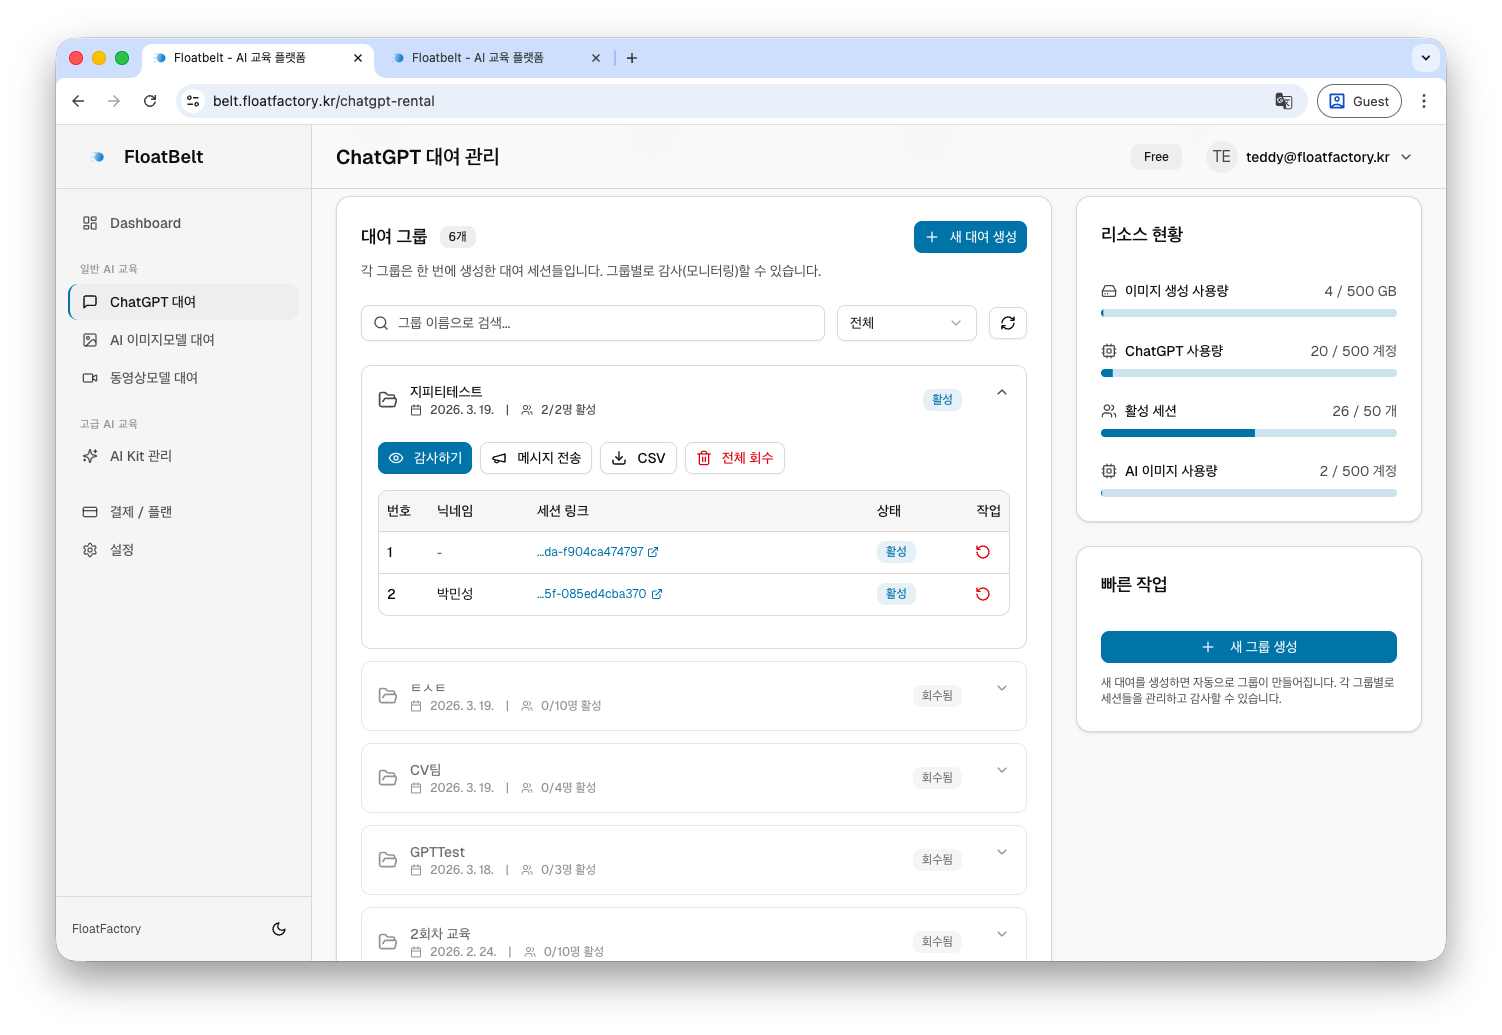Click the revoke icon for session 1
The image size is (1502, 1035).
point(982,551)
